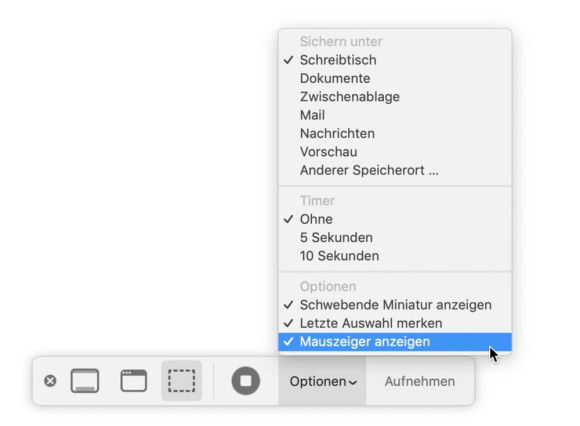The image size is (580, 426).
Task: Select the dashed capture selected portion icon
Action: 182,381
